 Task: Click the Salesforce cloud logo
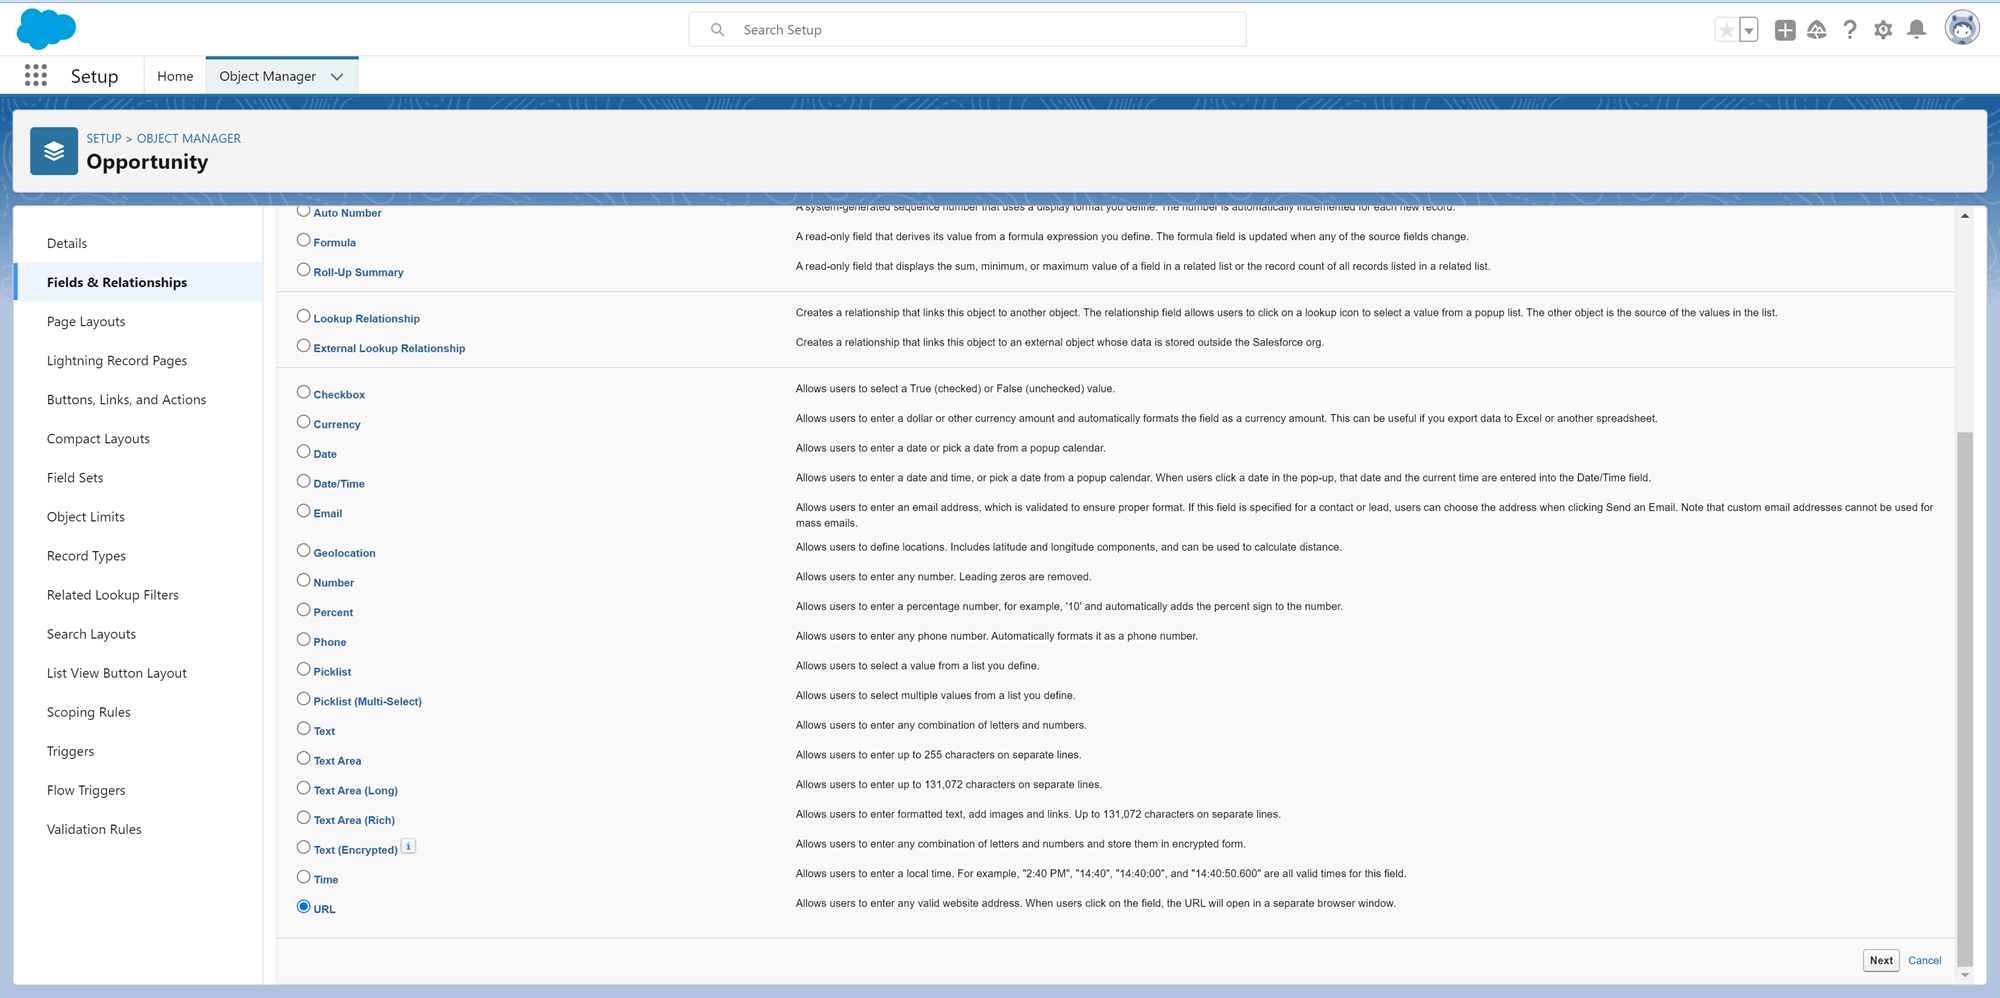[46, 29]
